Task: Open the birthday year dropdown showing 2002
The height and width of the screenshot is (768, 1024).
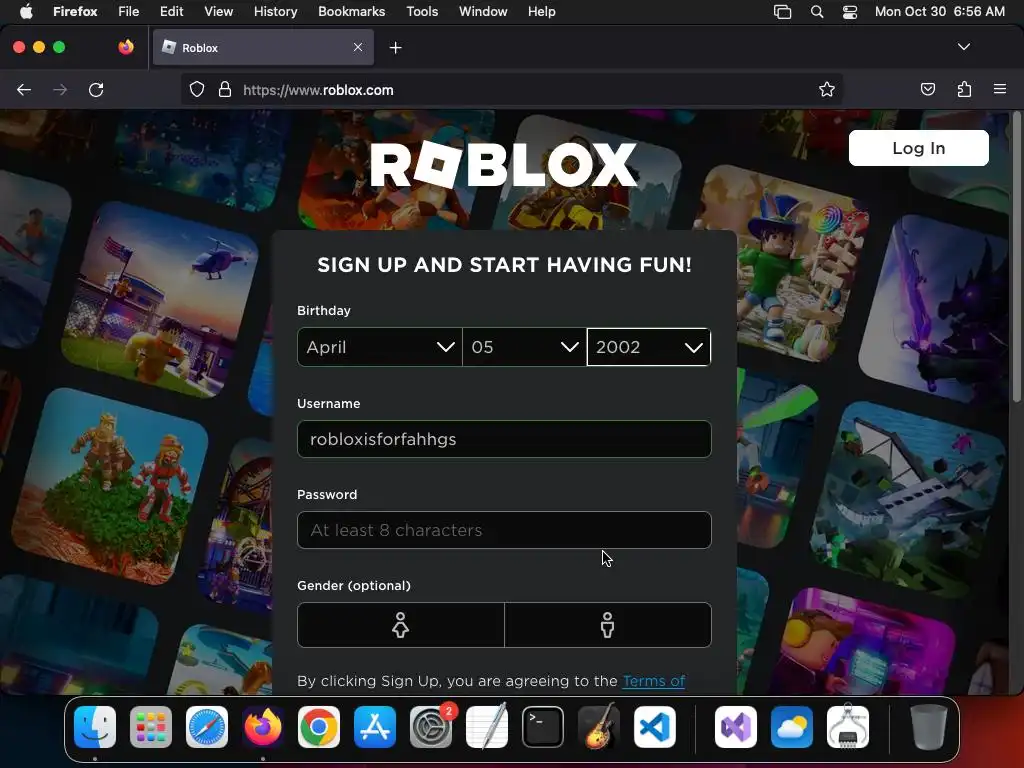Action: click(648, 347)
